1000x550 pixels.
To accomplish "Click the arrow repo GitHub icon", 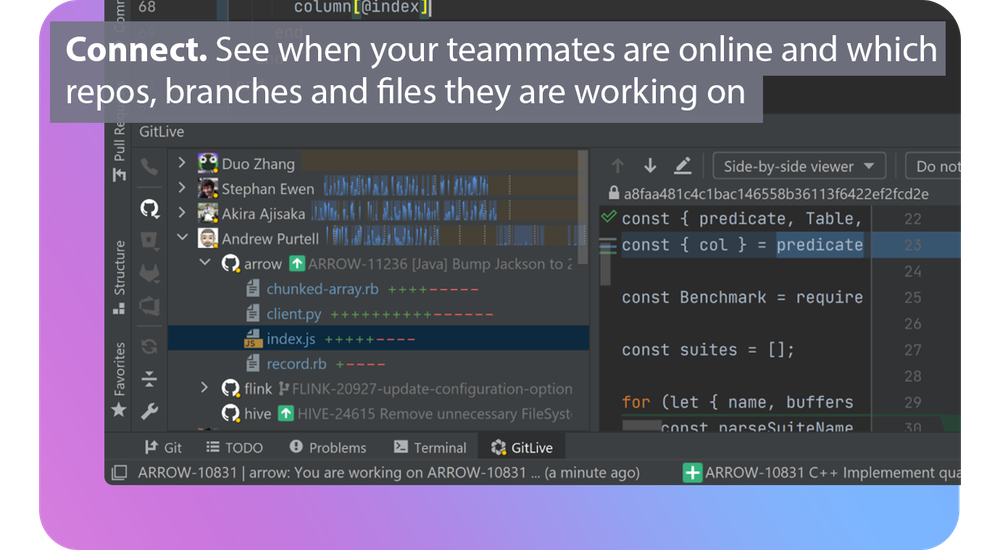I will tap(230, 263).
